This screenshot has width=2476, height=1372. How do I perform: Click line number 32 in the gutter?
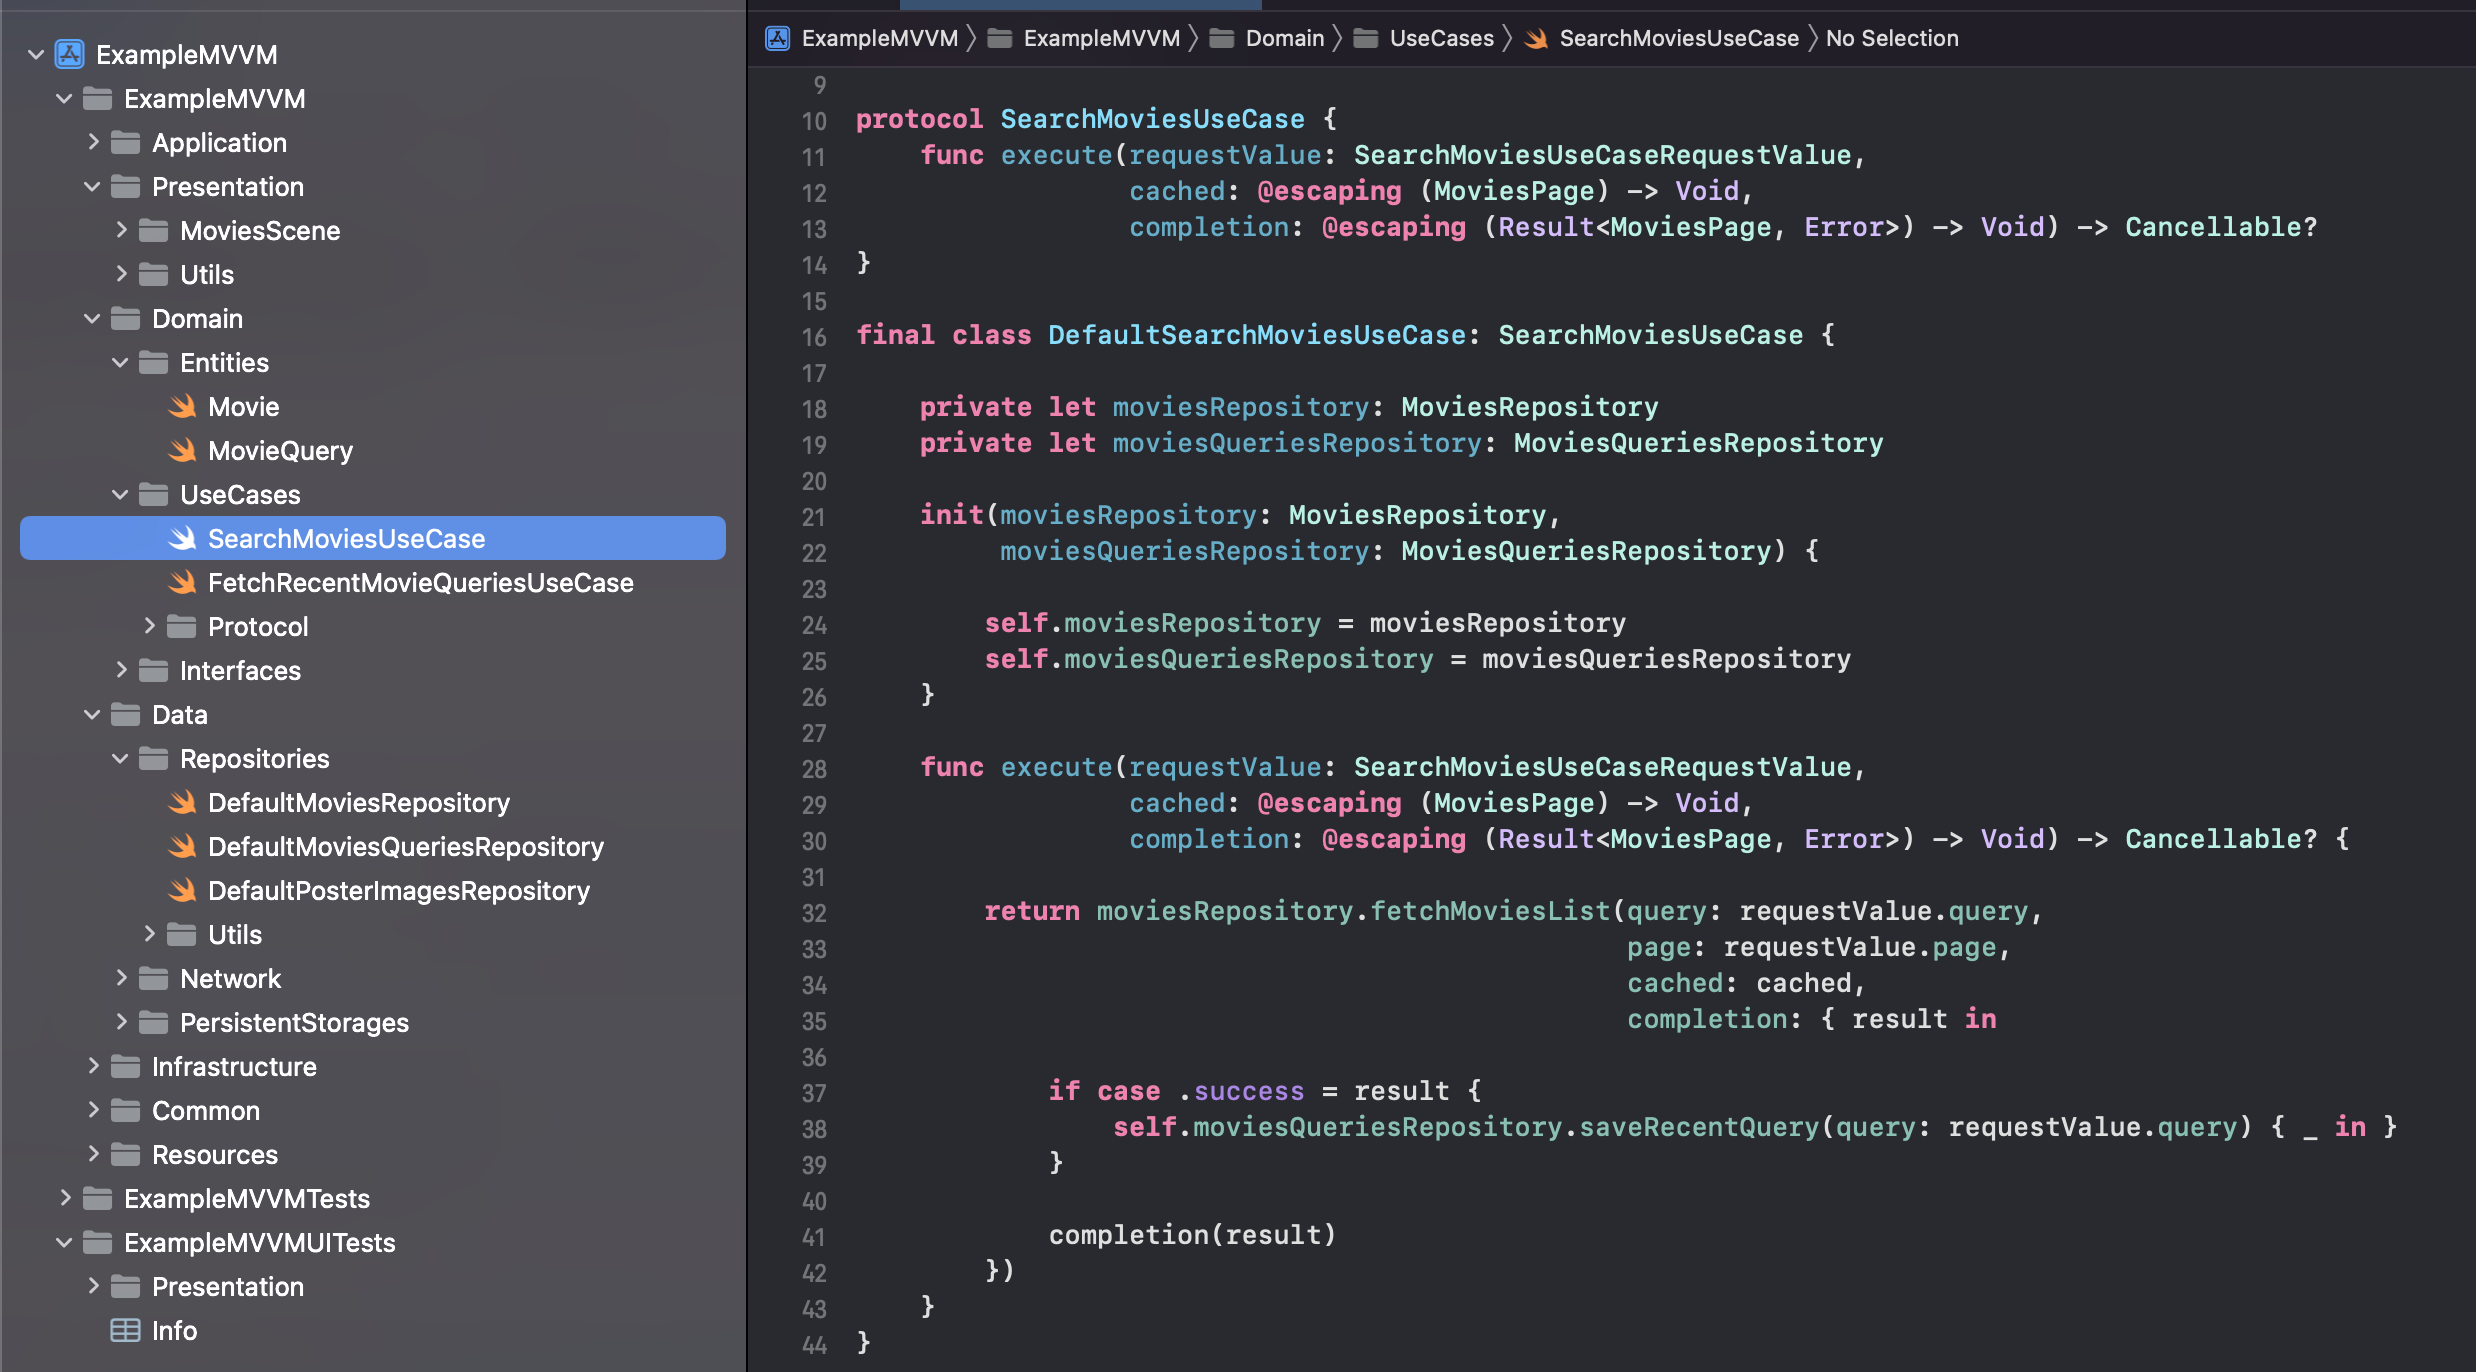pyautogui.click(x=814, y=913)
